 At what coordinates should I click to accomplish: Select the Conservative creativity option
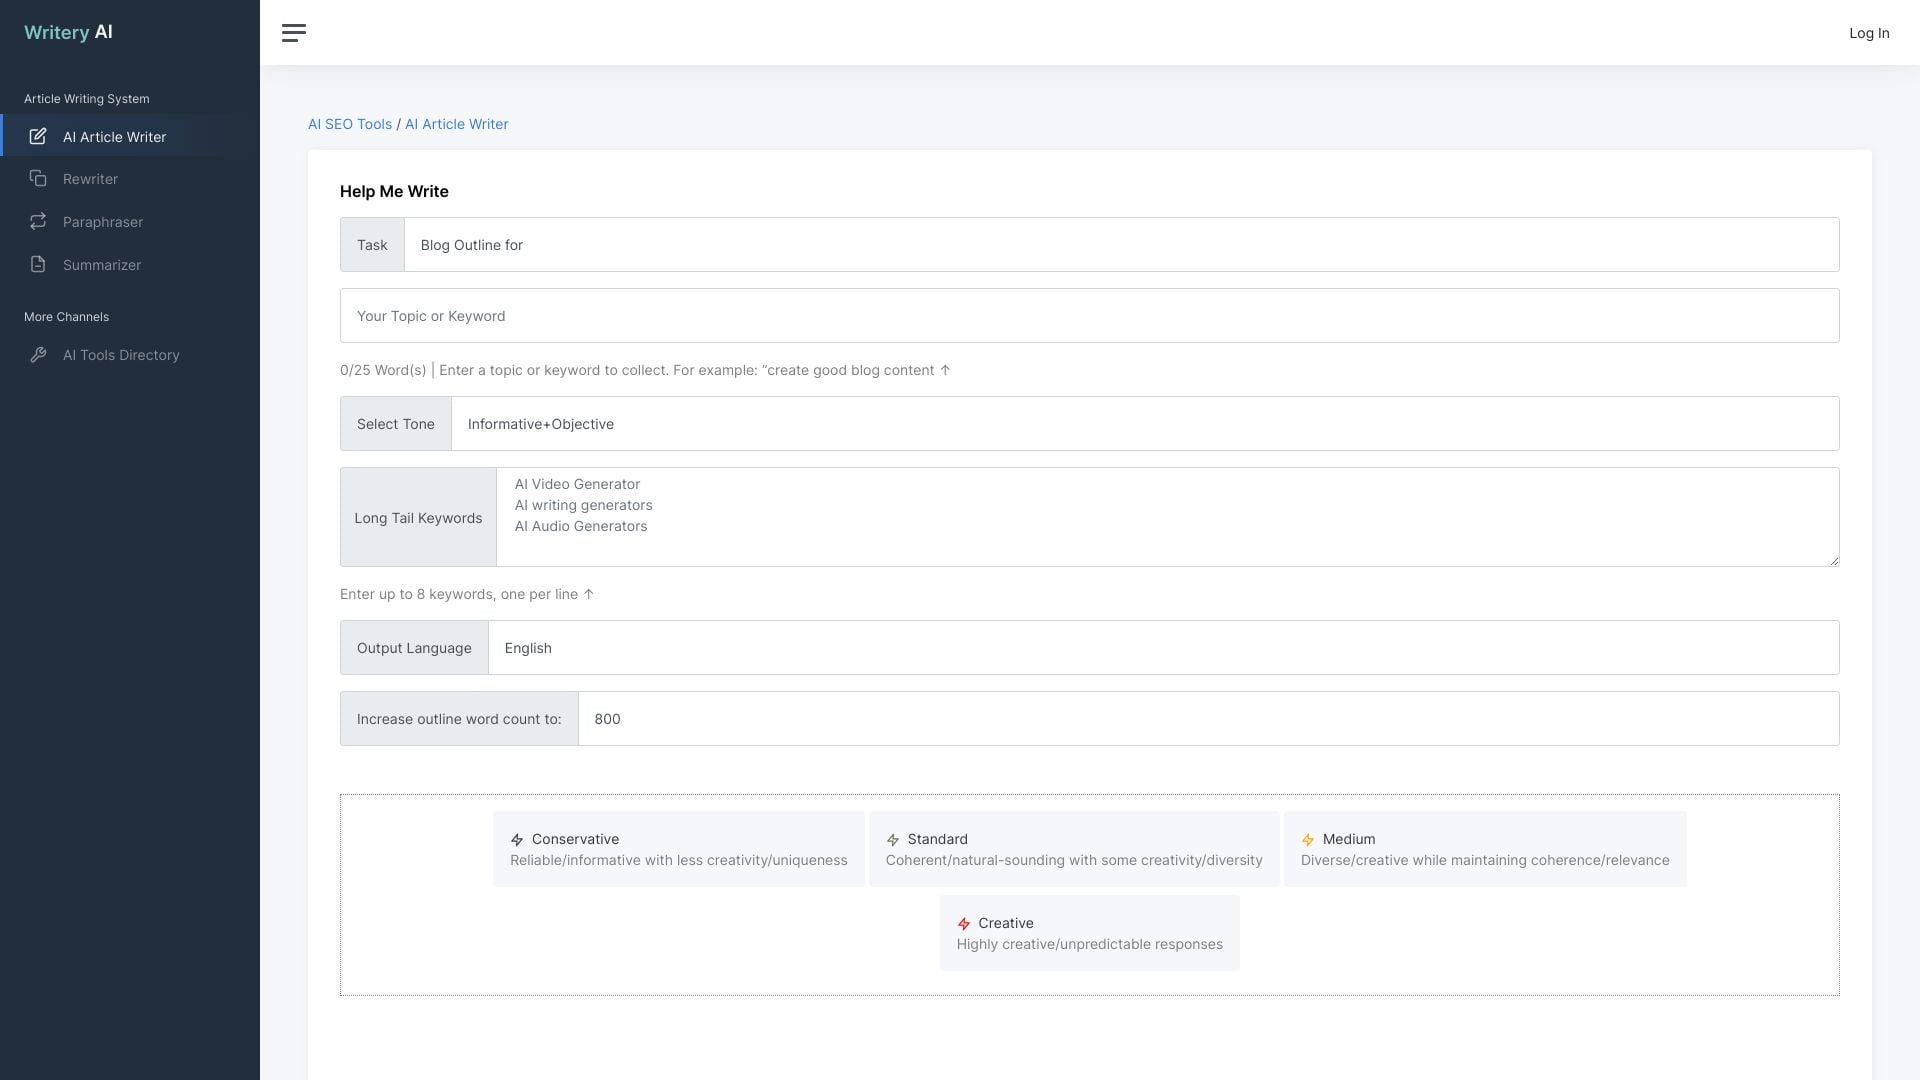[678, 848]
